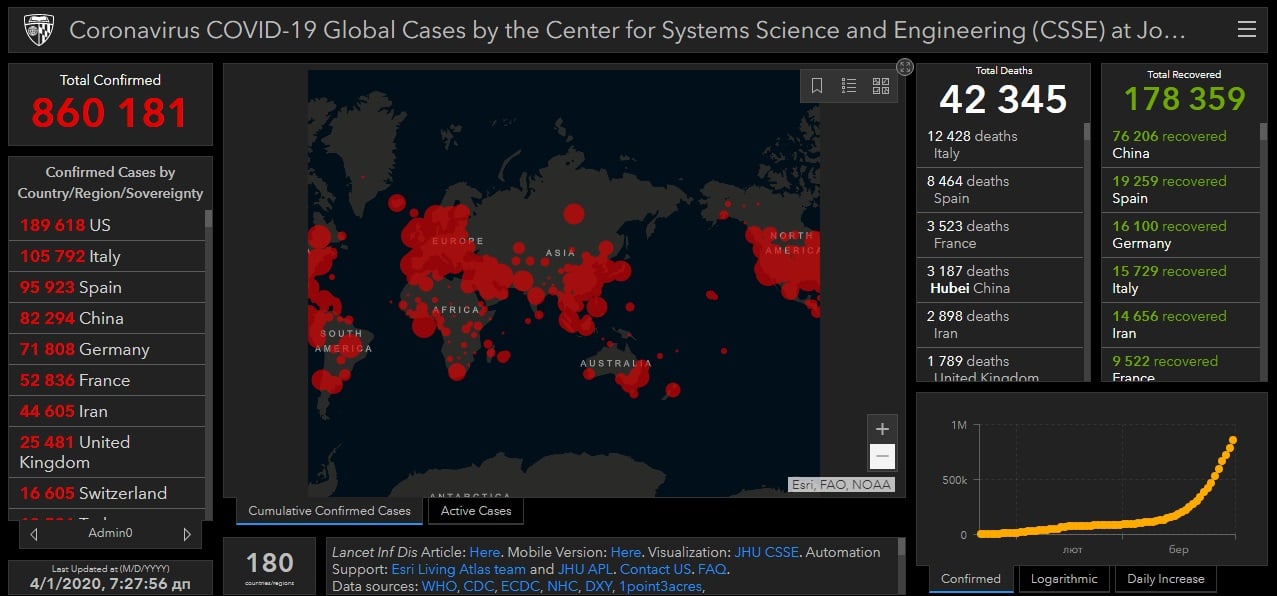
Task: Open the basemap gallery grid icon
Action: pos(881,86)
